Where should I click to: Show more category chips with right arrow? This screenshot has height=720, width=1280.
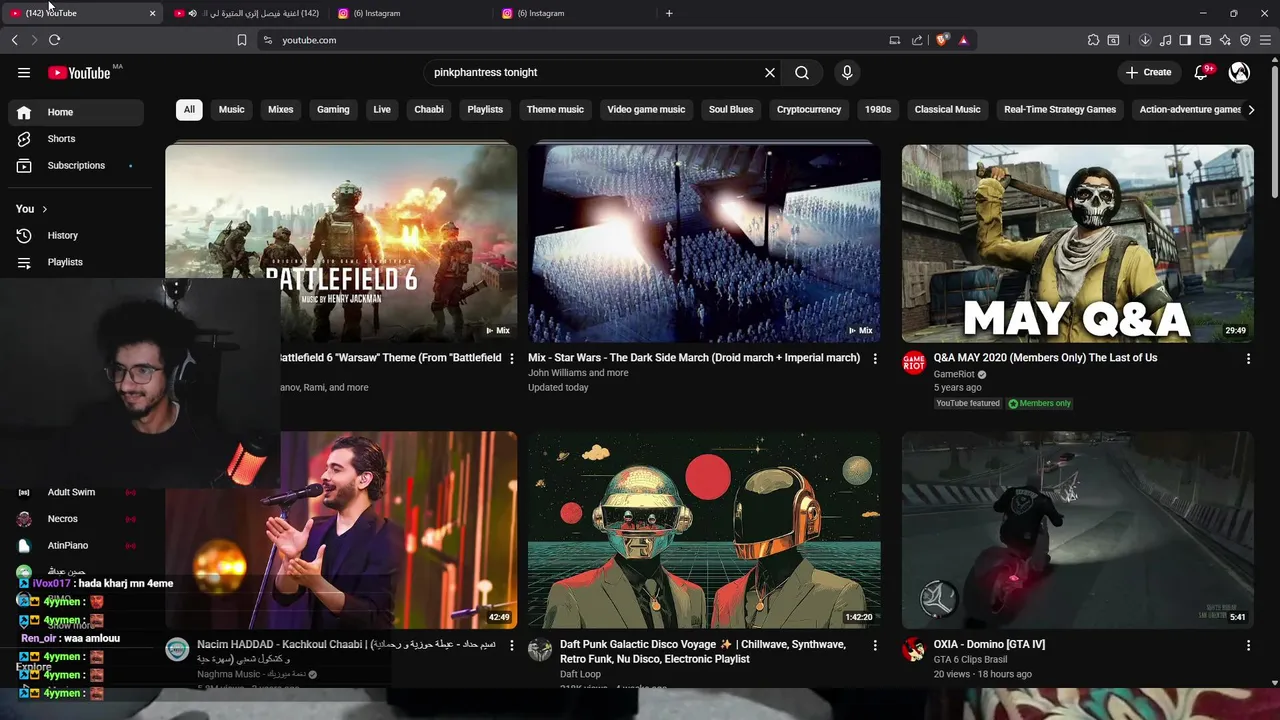click(1250, 109)
